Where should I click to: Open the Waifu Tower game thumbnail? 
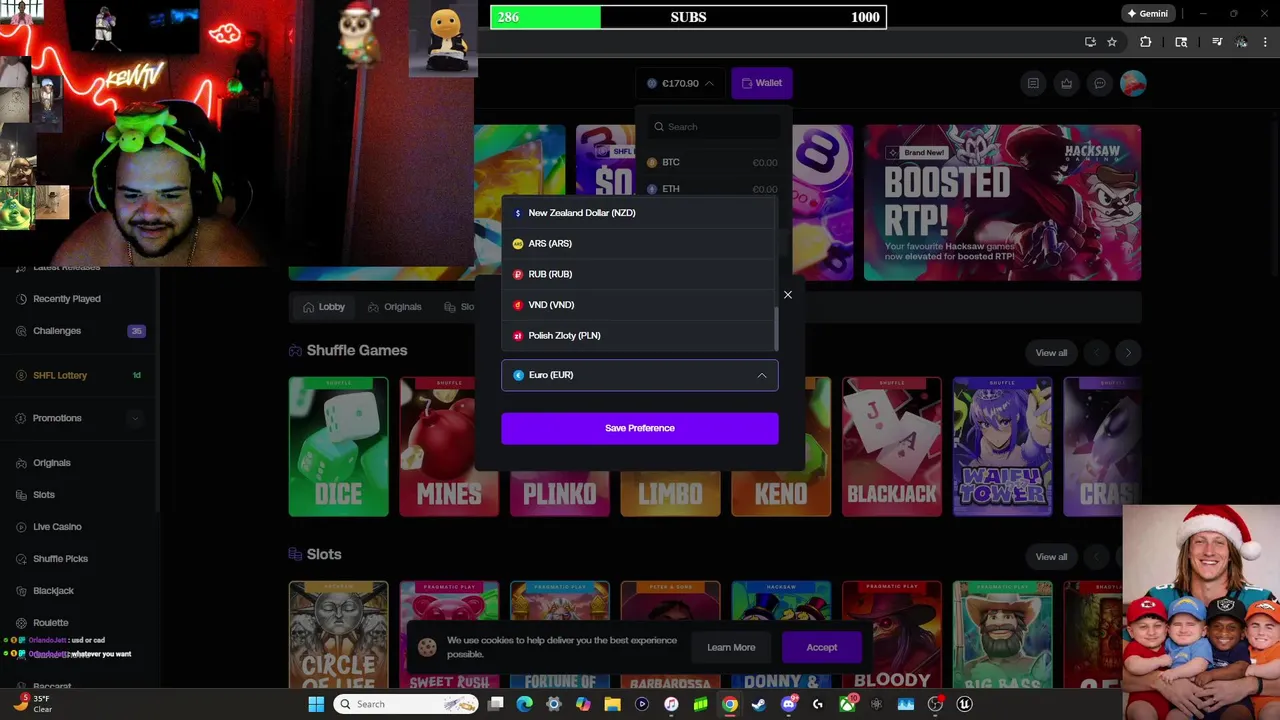(1002, 447)
